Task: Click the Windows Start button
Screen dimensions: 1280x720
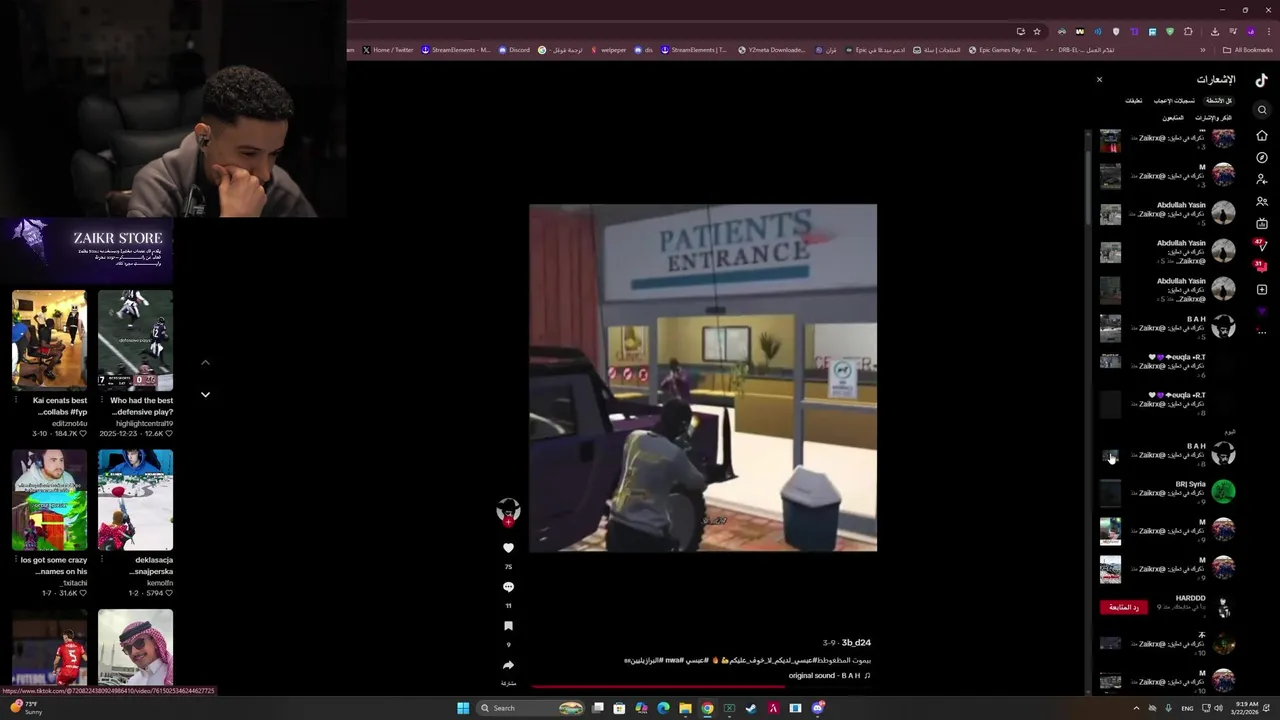Action: pos(463,708)
